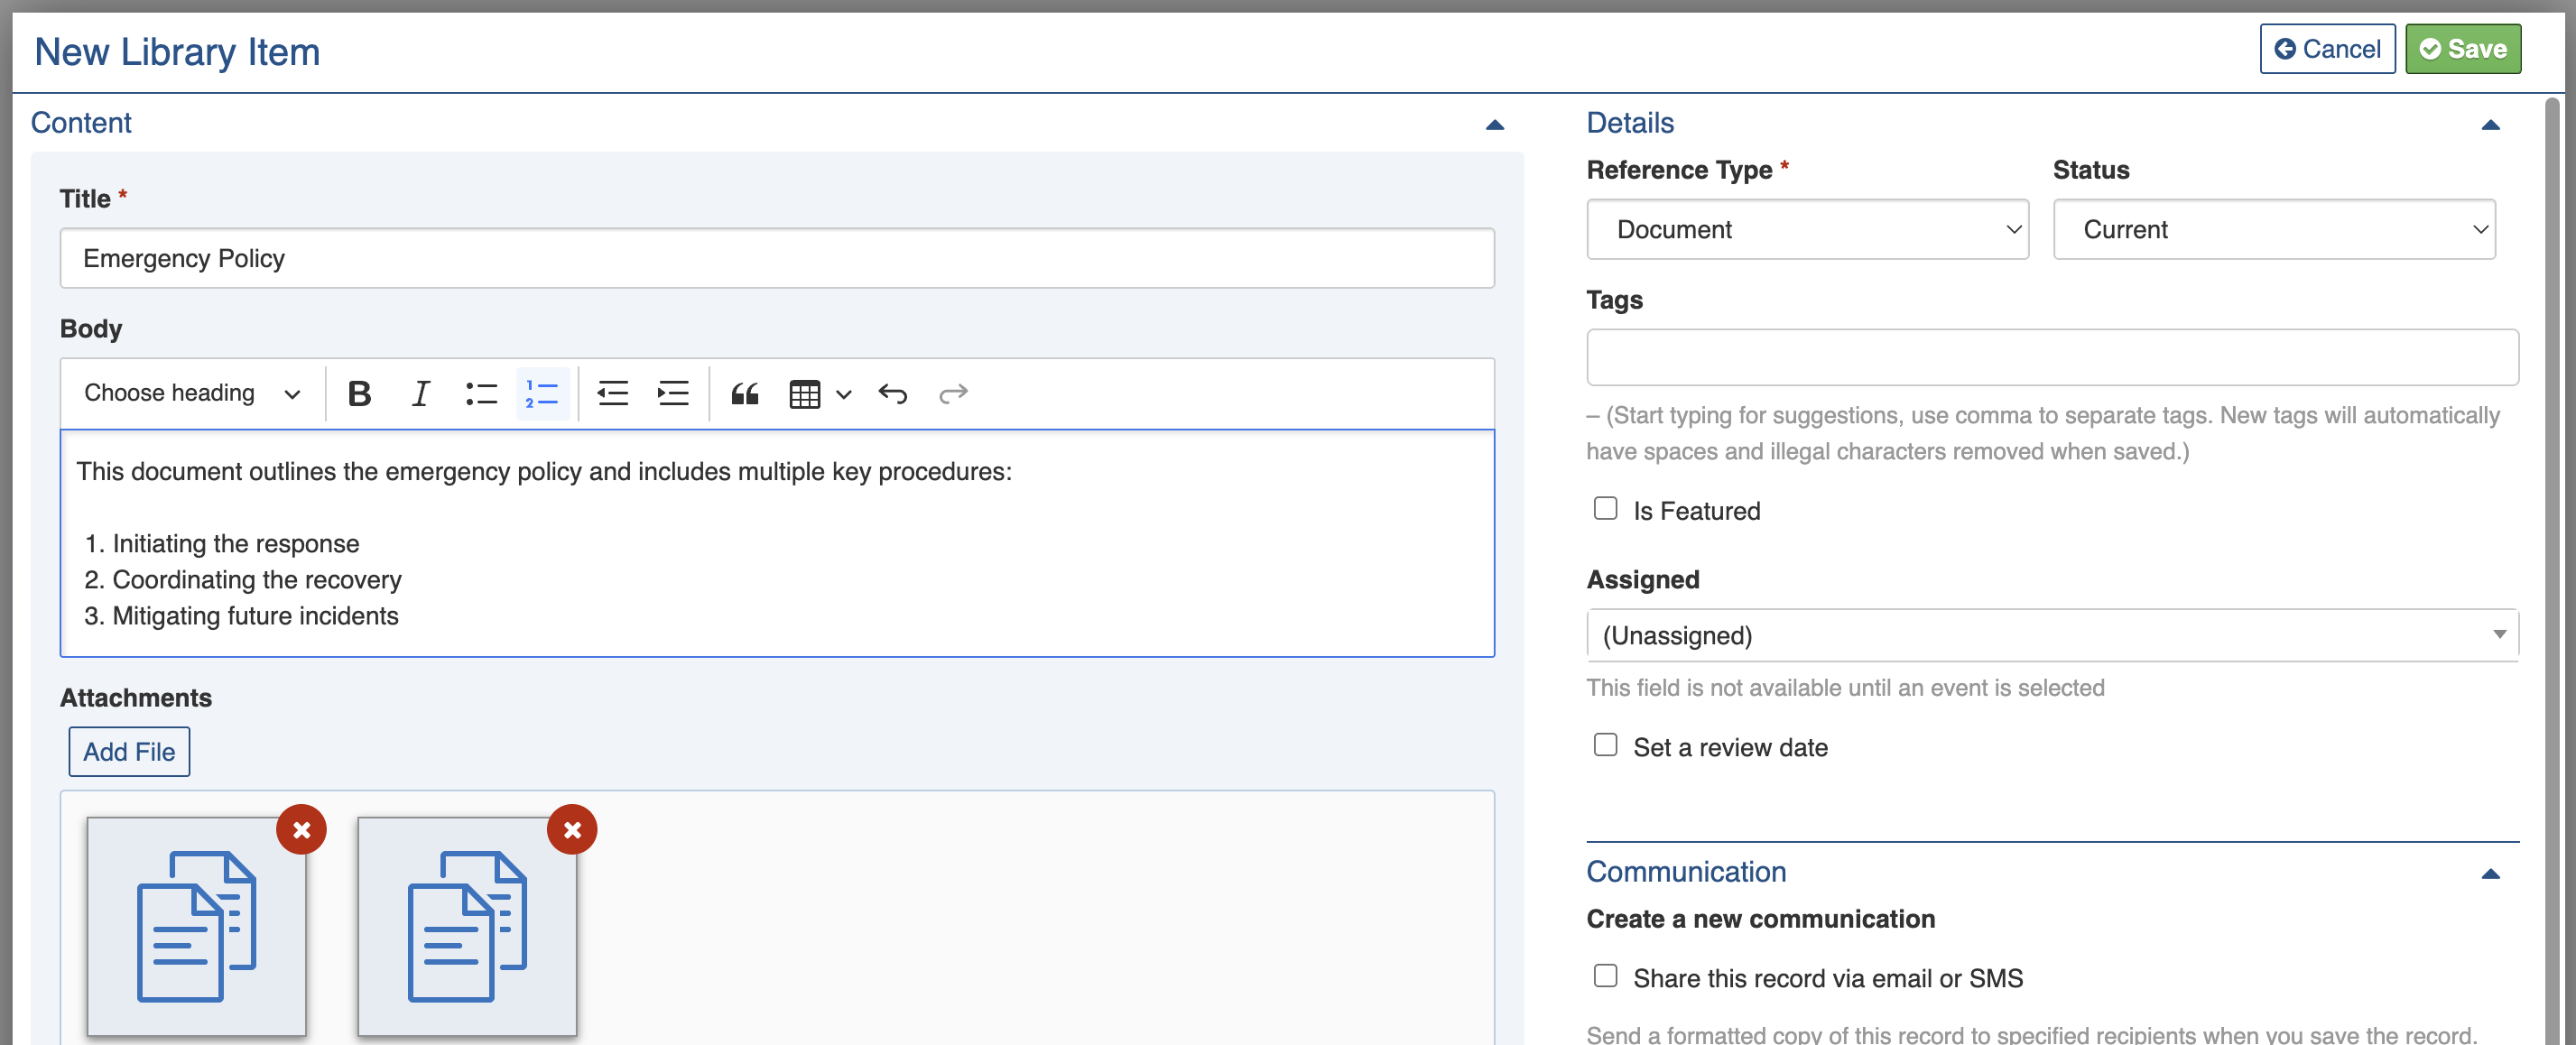Image resolution: width=2576 pixels, height=1045 pixels.
Task: Open the Choose heading dropdown
Action: [x=192, y=394]
